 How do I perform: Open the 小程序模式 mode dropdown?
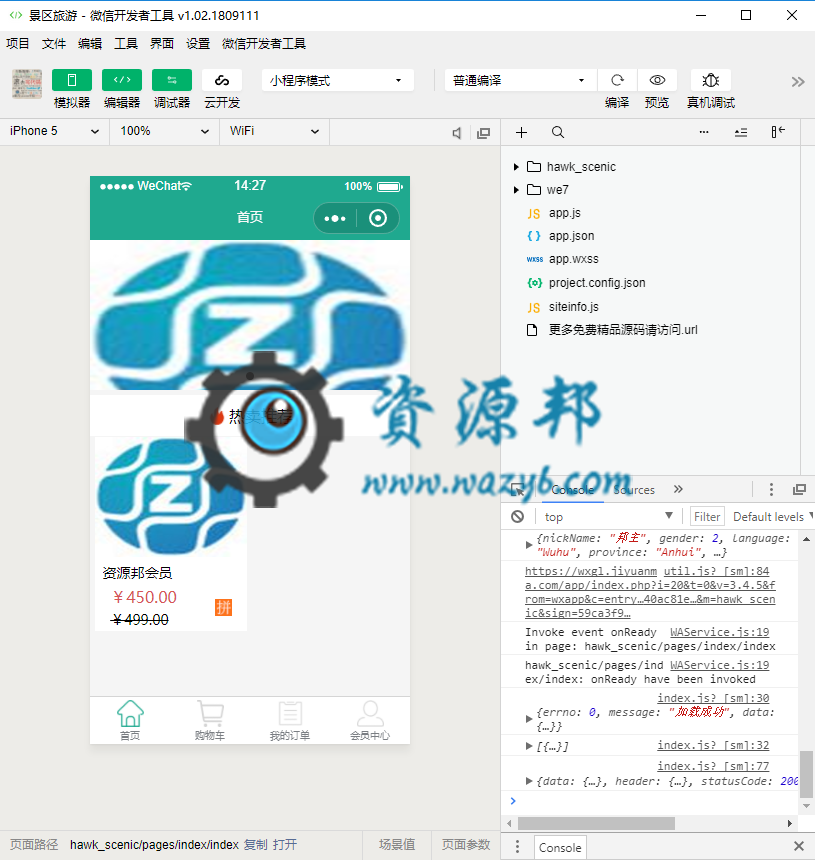337,81
